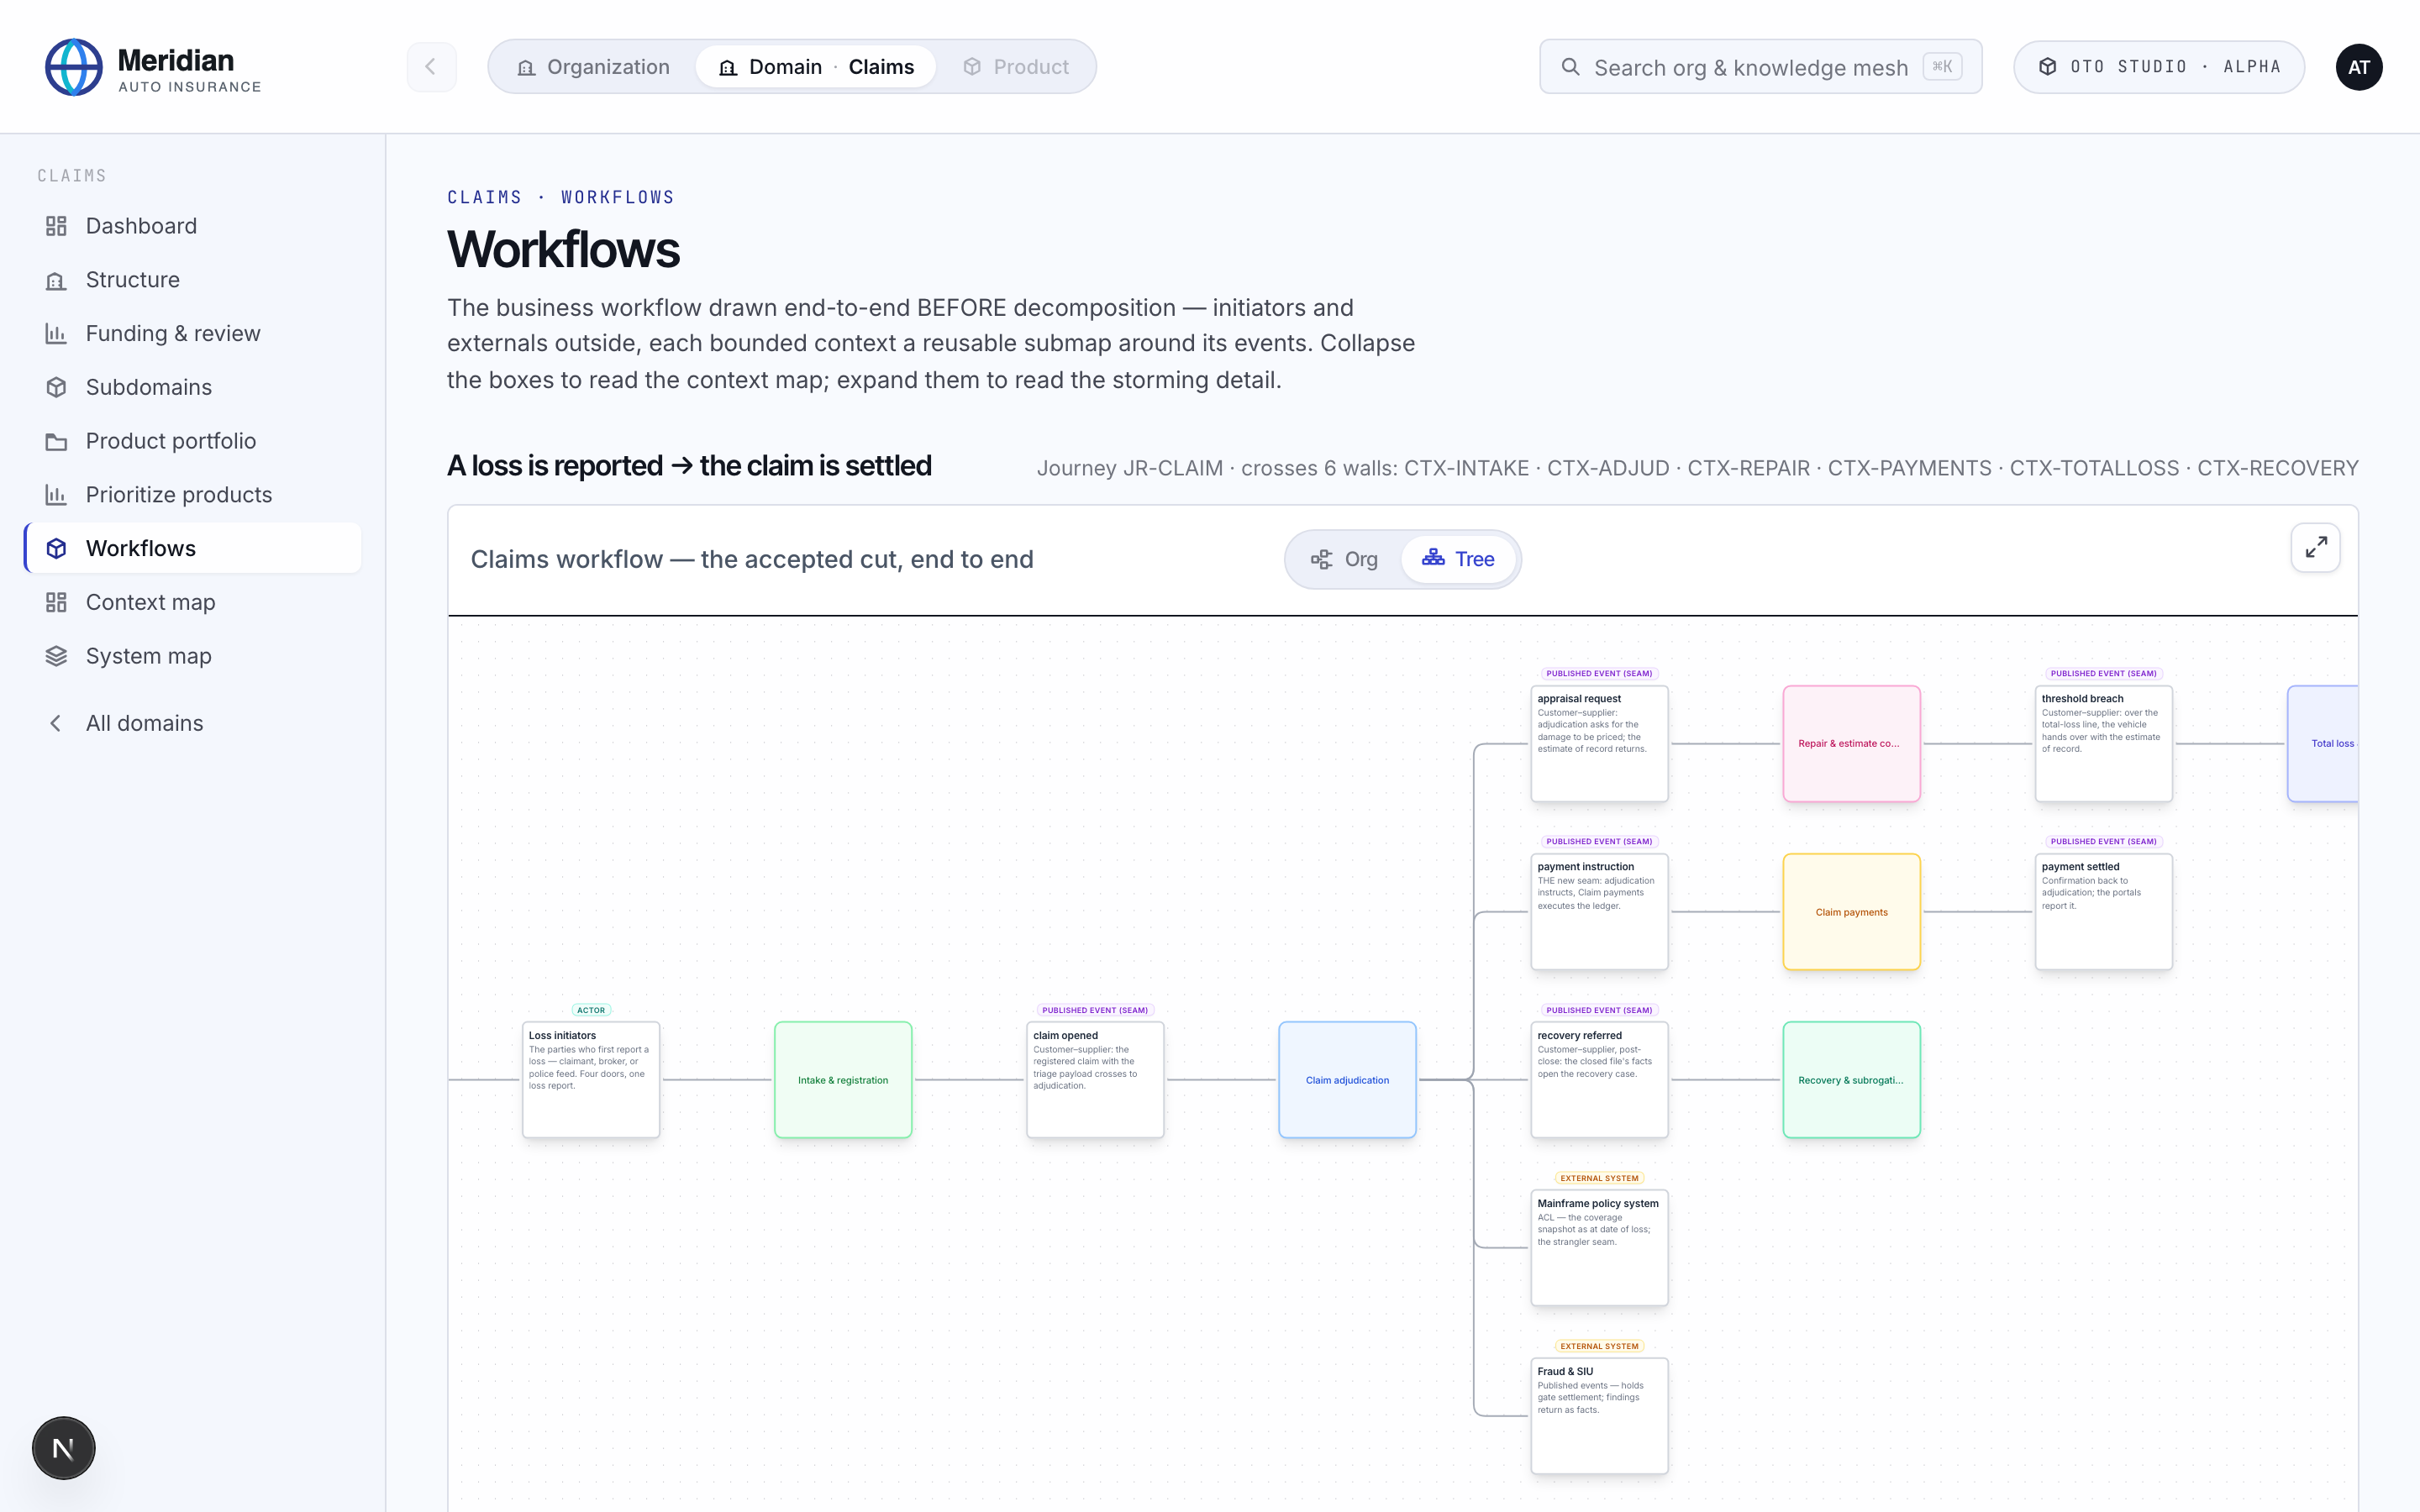Open System map in the sidebar
Screen dimensions: 2420x1512
(194, 656)
